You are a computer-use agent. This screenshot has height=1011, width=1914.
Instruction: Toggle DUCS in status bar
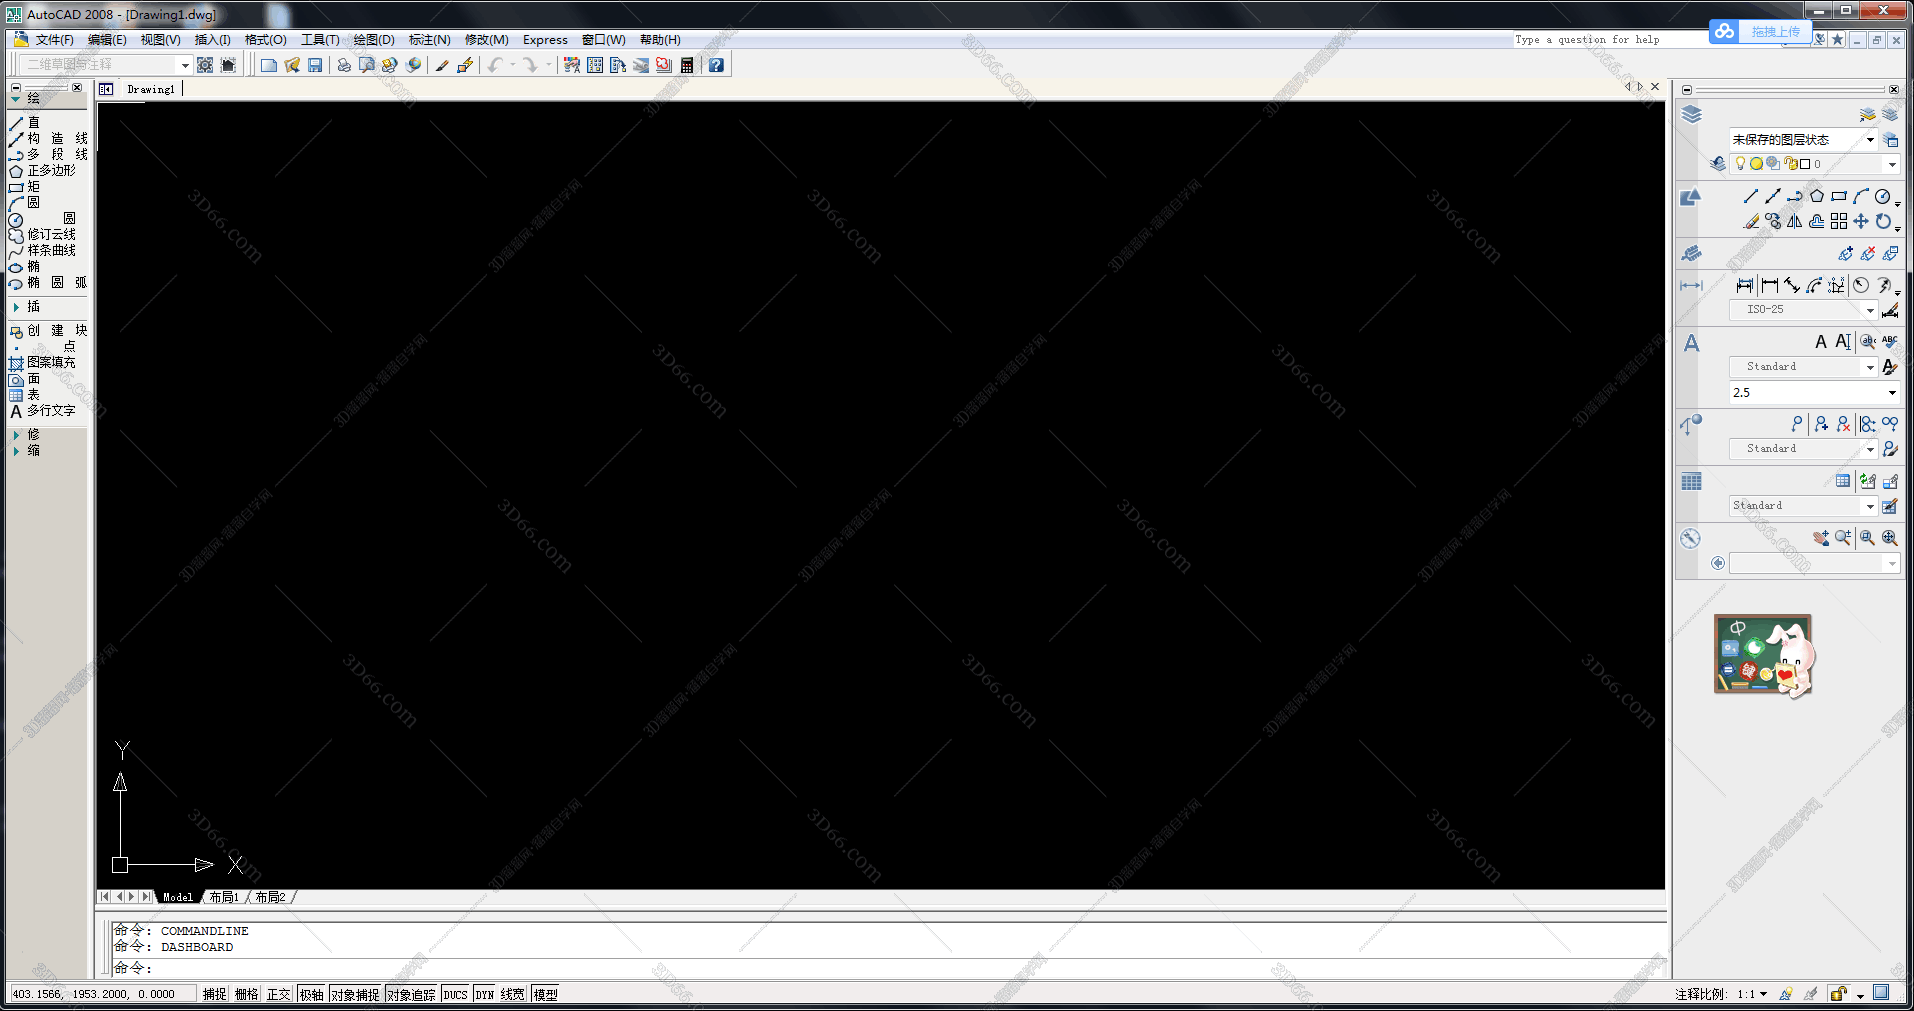click(x=455, y=994)
